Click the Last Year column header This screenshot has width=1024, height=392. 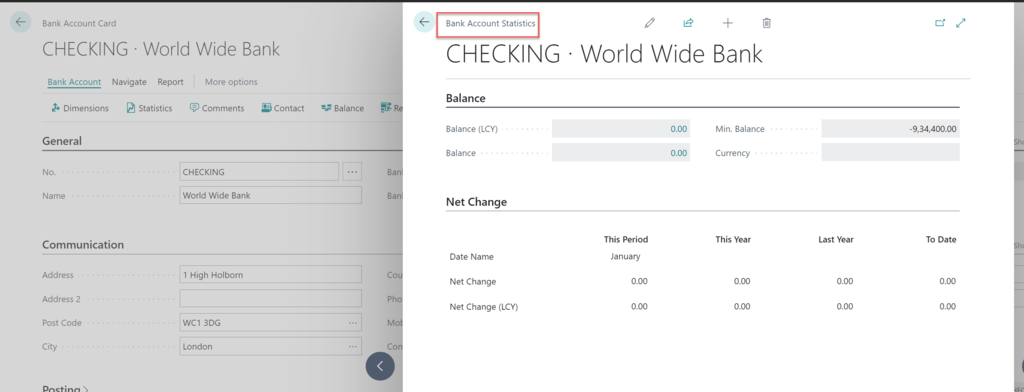tap(836, 239)
